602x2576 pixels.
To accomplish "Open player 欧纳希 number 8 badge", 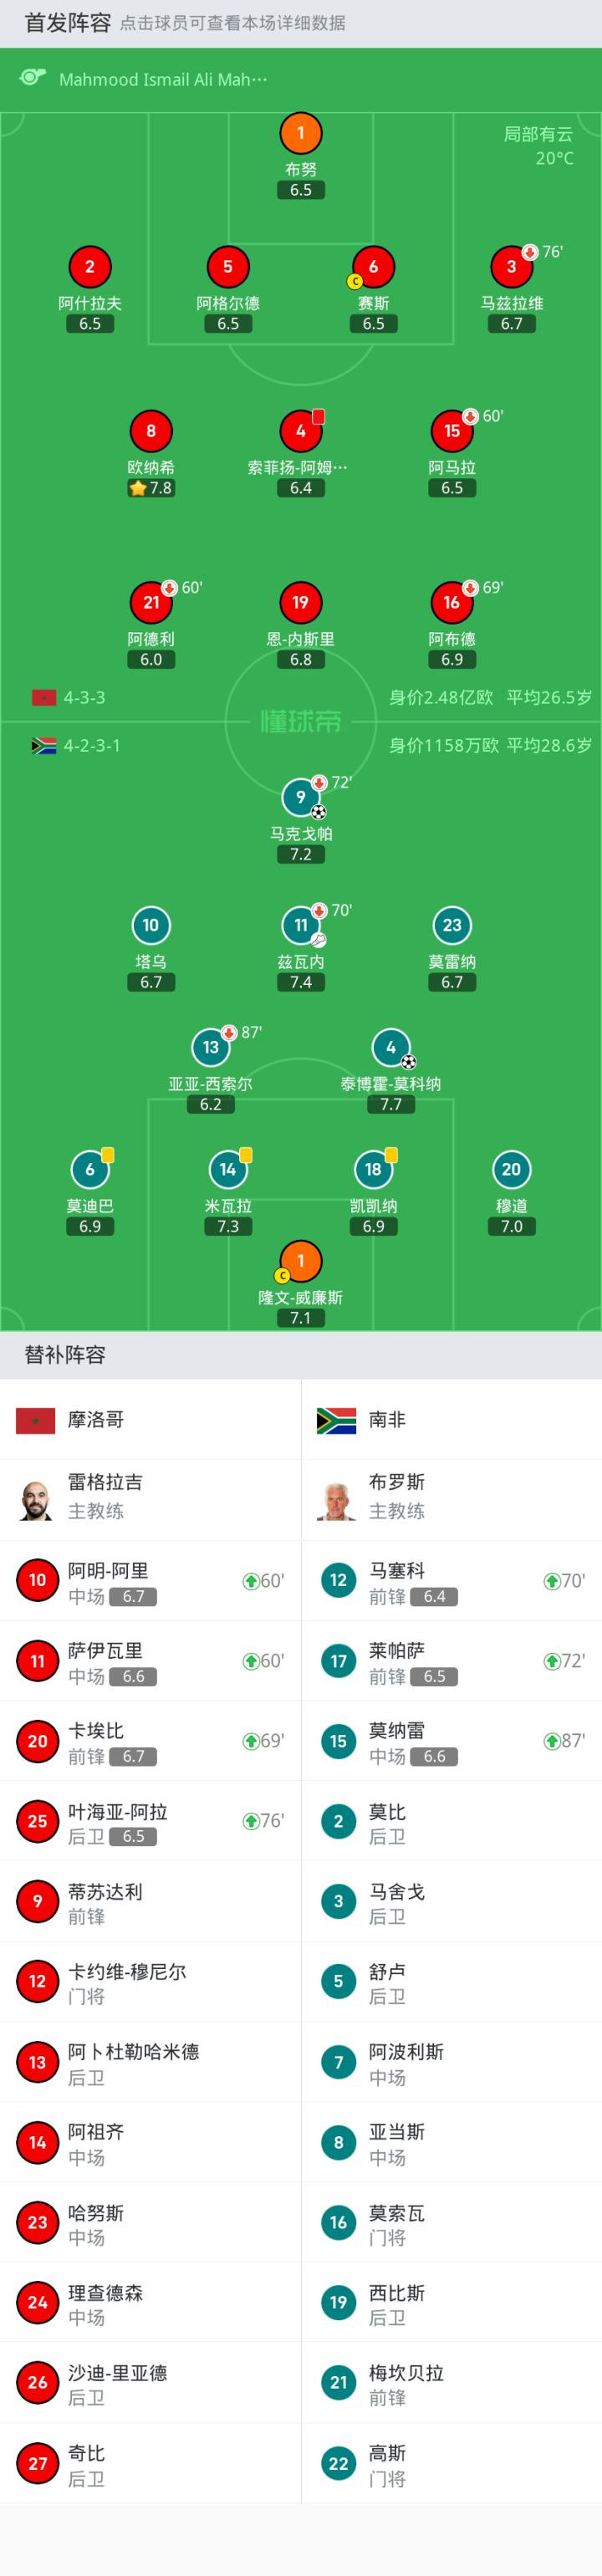I will pyautogui.click(x=151, y=431).
